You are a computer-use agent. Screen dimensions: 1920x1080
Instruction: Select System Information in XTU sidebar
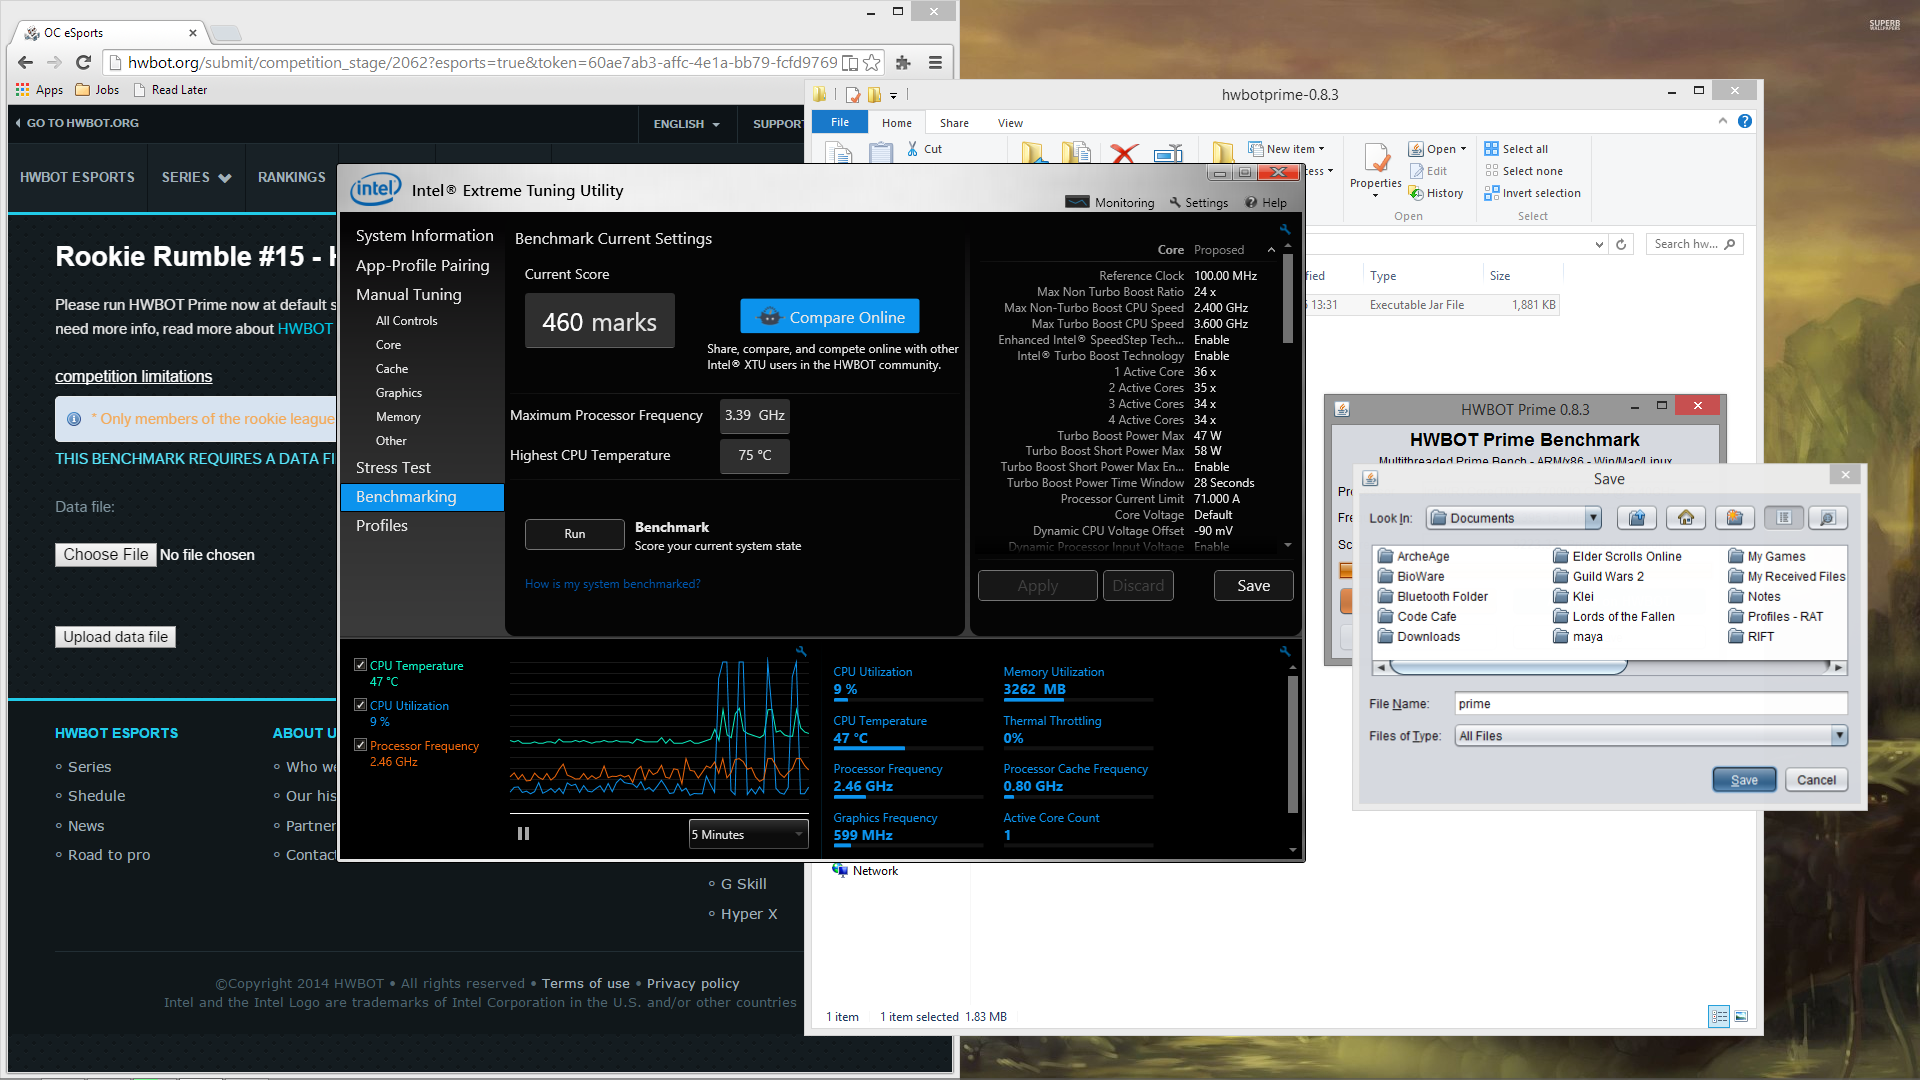pyautogui.click(x=425, y=235)
